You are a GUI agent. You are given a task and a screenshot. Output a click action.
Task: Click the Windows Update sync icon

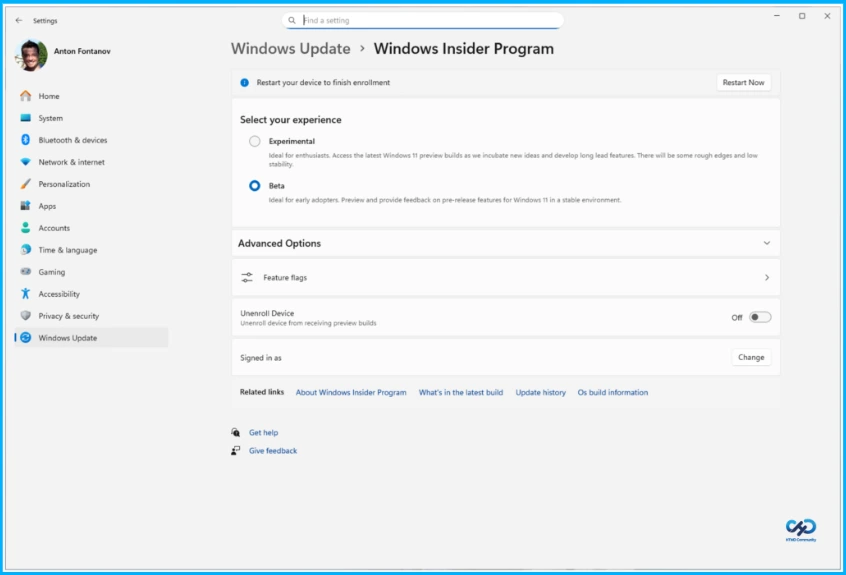click(x=25, y=338)
